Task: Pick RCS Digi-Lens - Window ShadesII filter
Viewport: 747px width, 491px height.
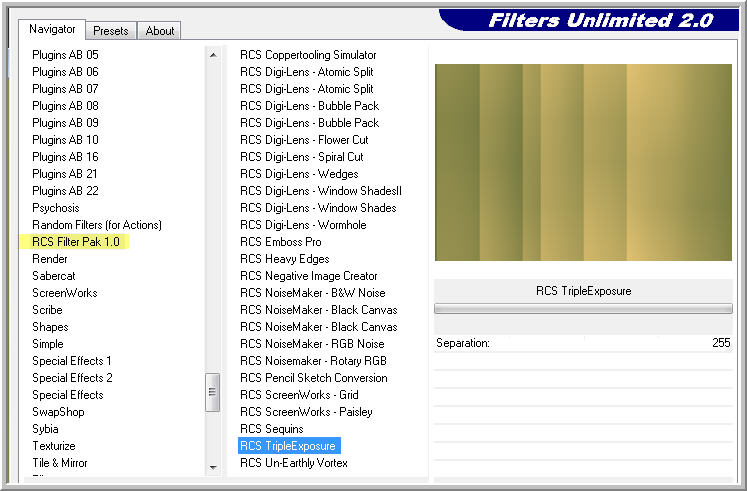Action: (321, 191)
